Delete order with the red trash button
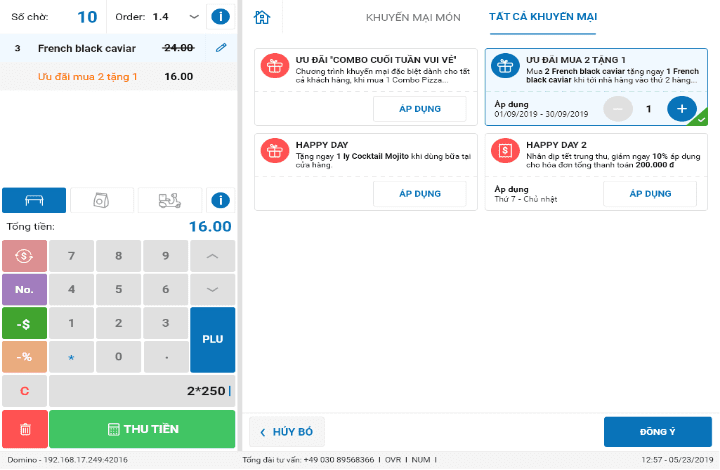The image size is (720, 470). pos(24,429)
